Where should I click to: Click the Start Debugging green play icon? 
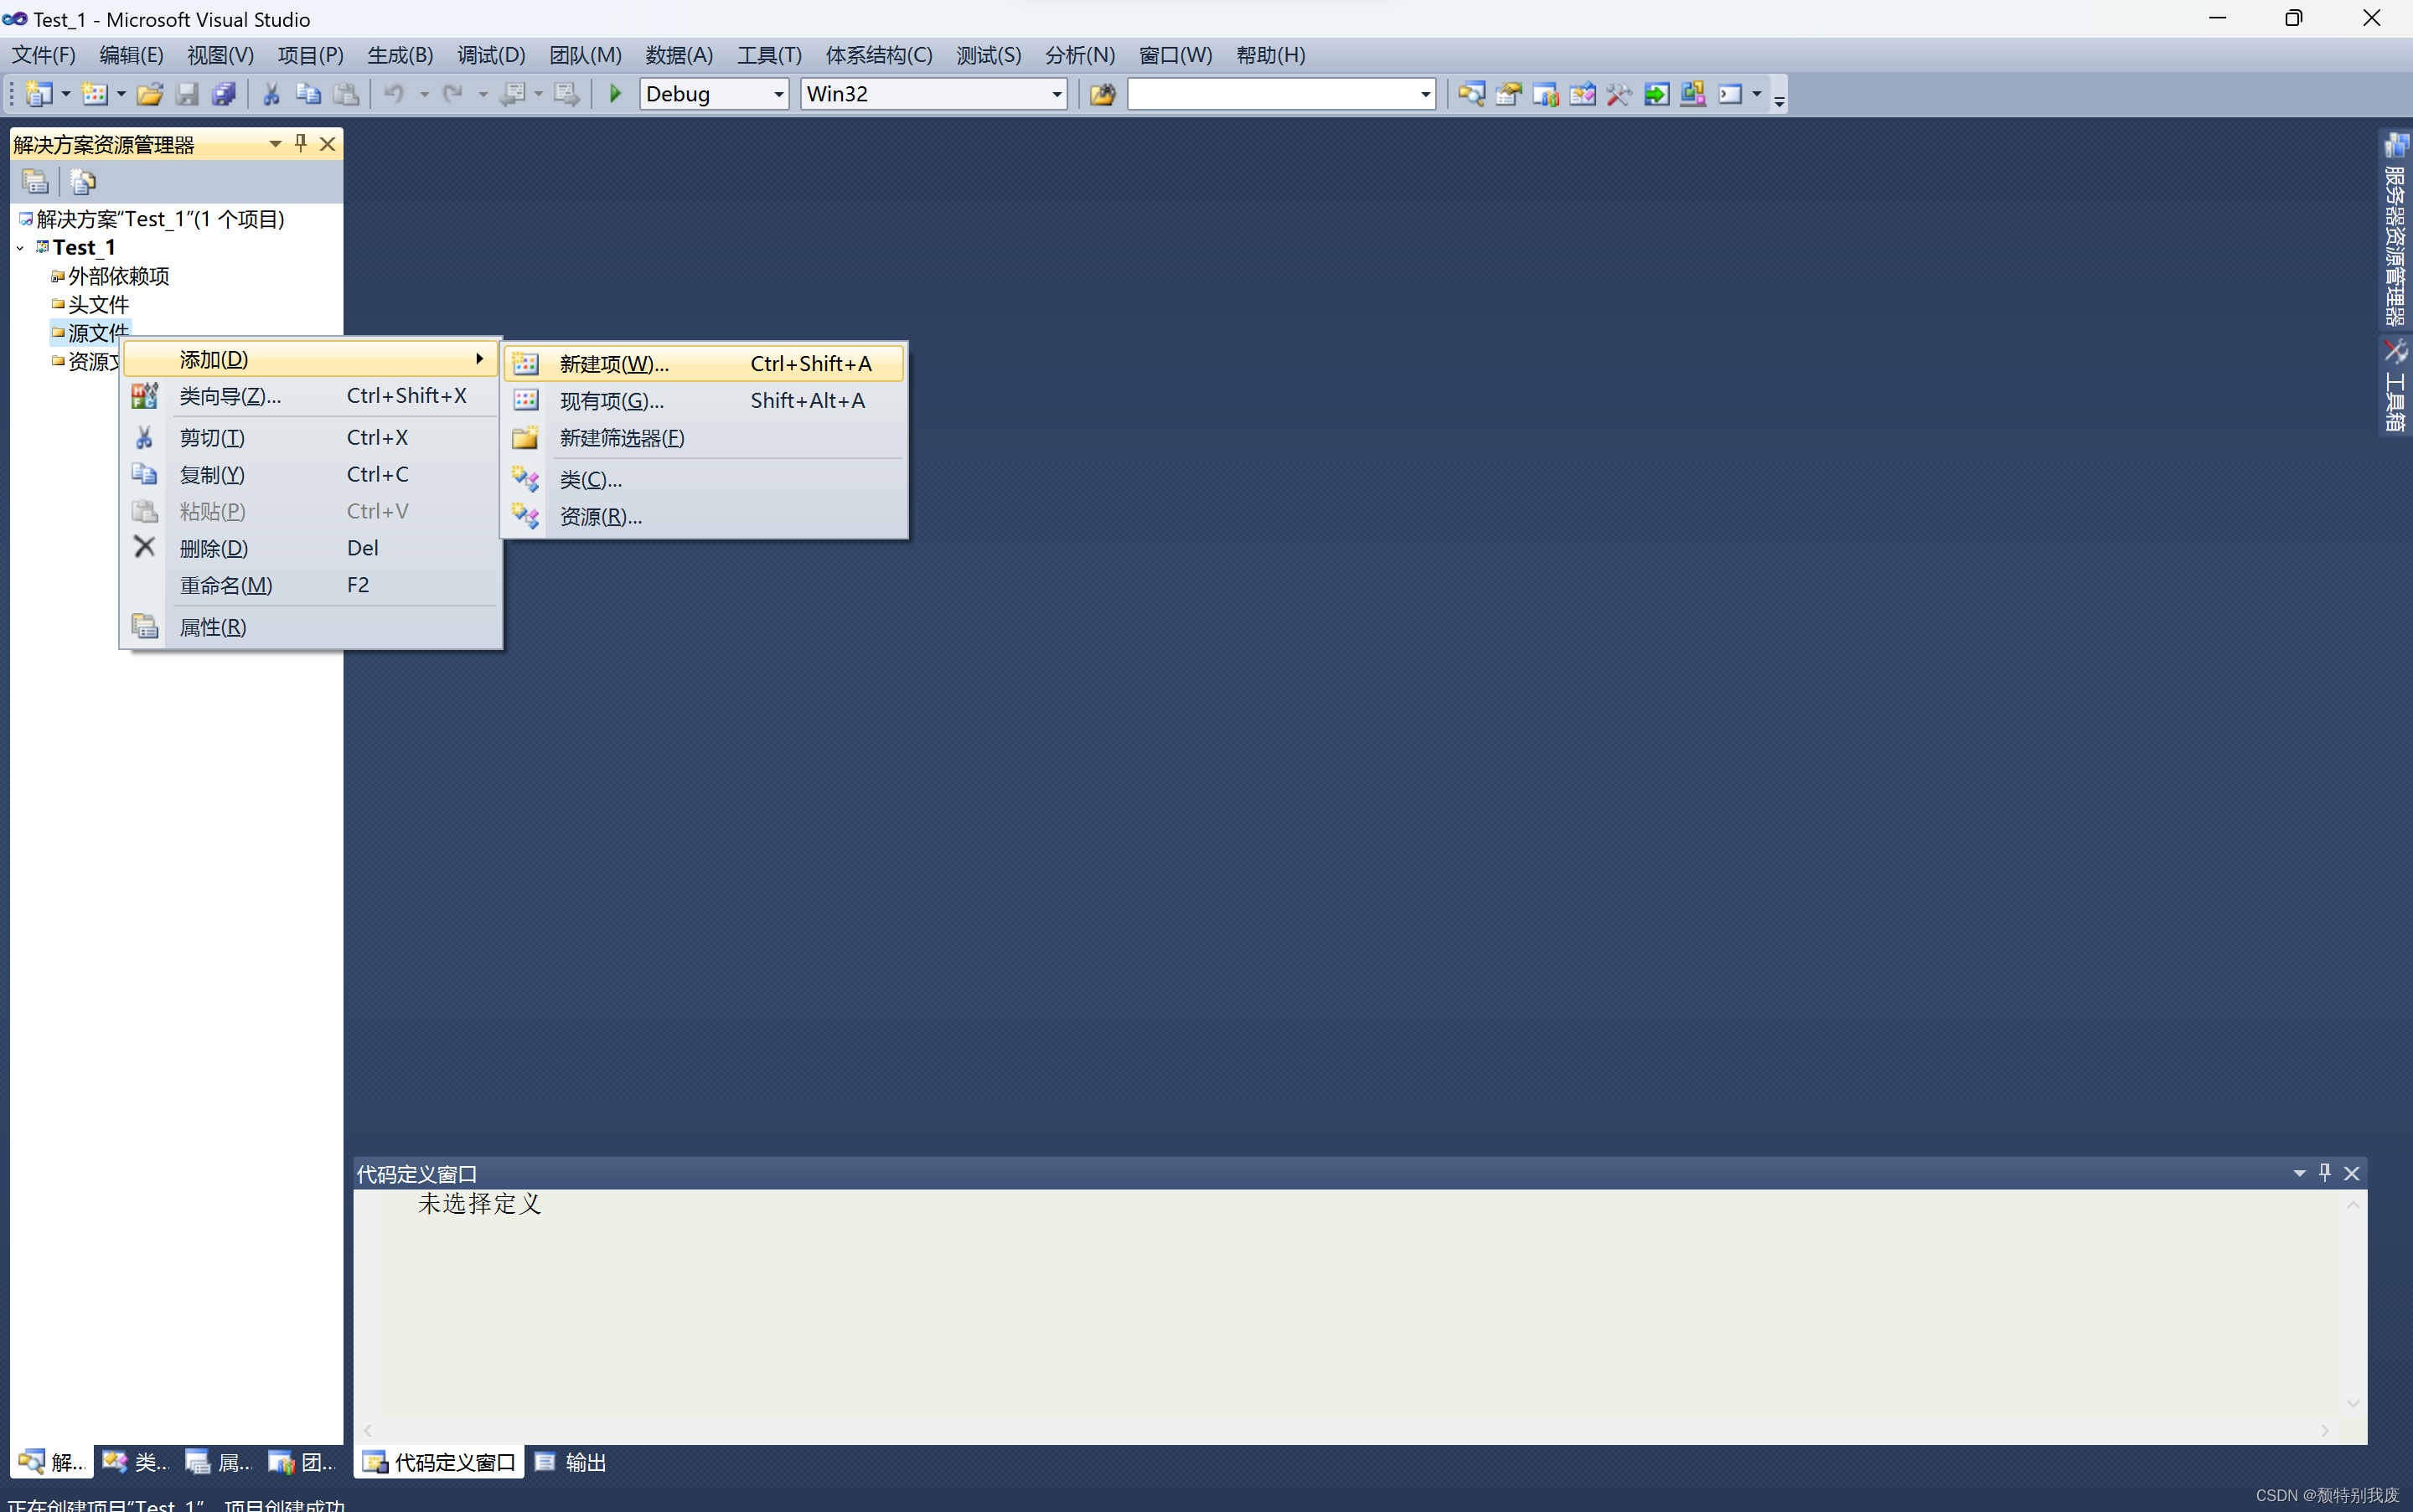point(615,94)
